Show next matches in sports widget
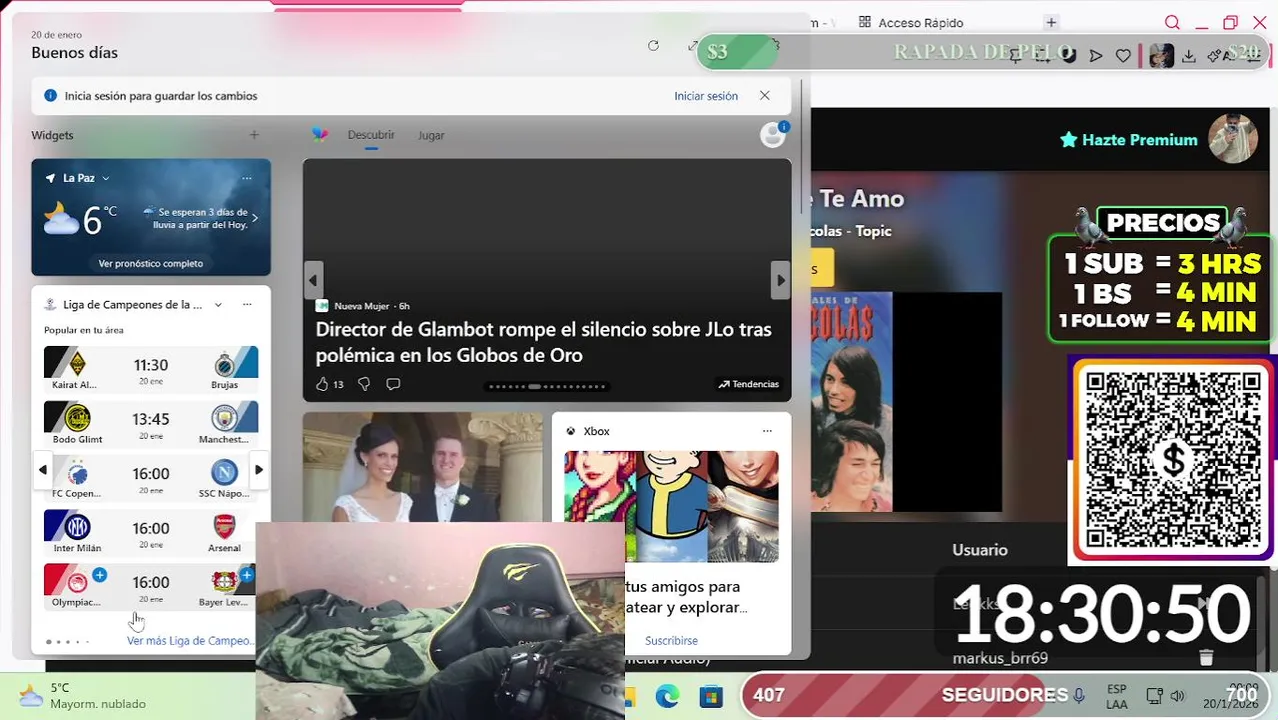 (259, 469)
